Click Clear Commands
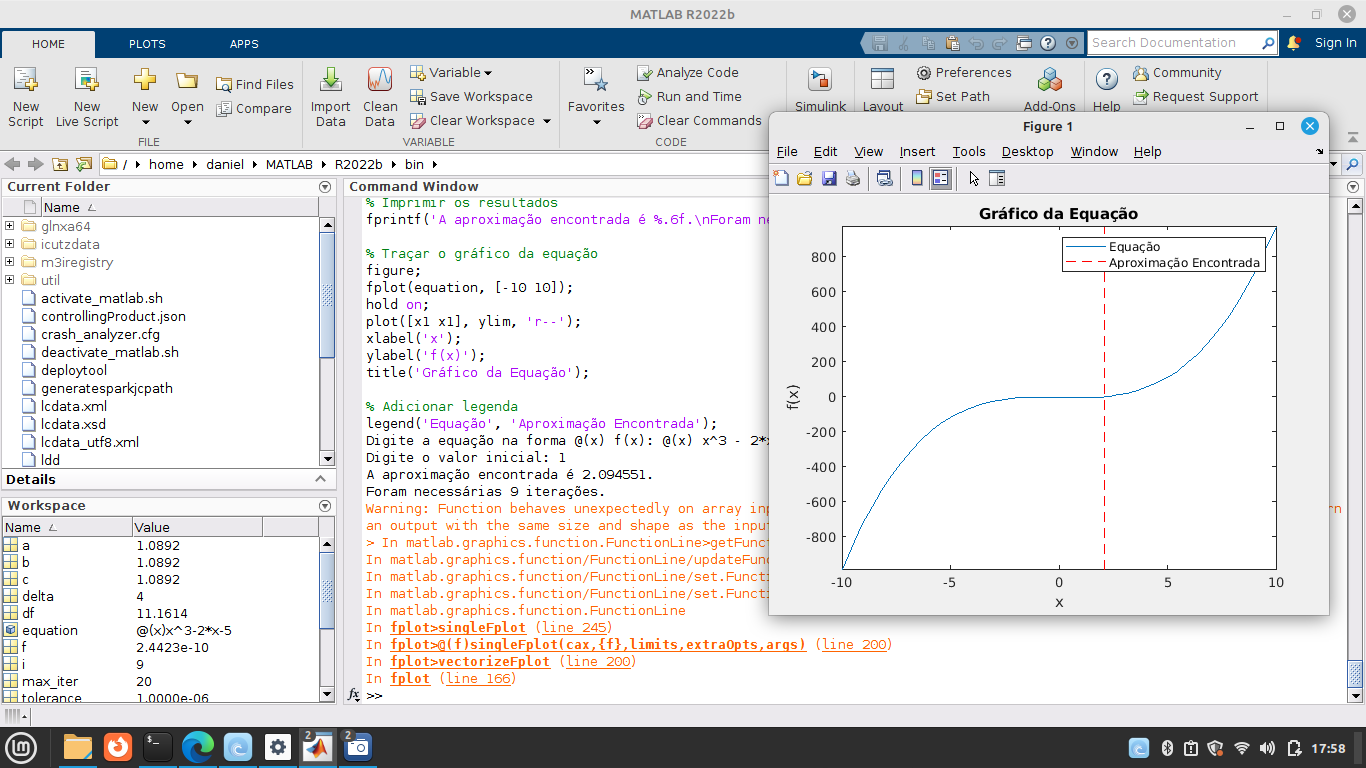 [x=699, y=120]
